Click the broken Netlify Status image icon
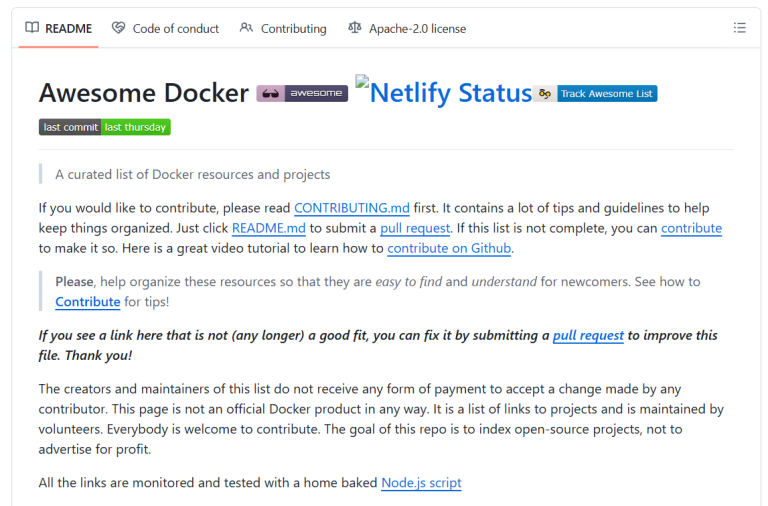The height and width of the screenshot is (506, 768). 362,81
